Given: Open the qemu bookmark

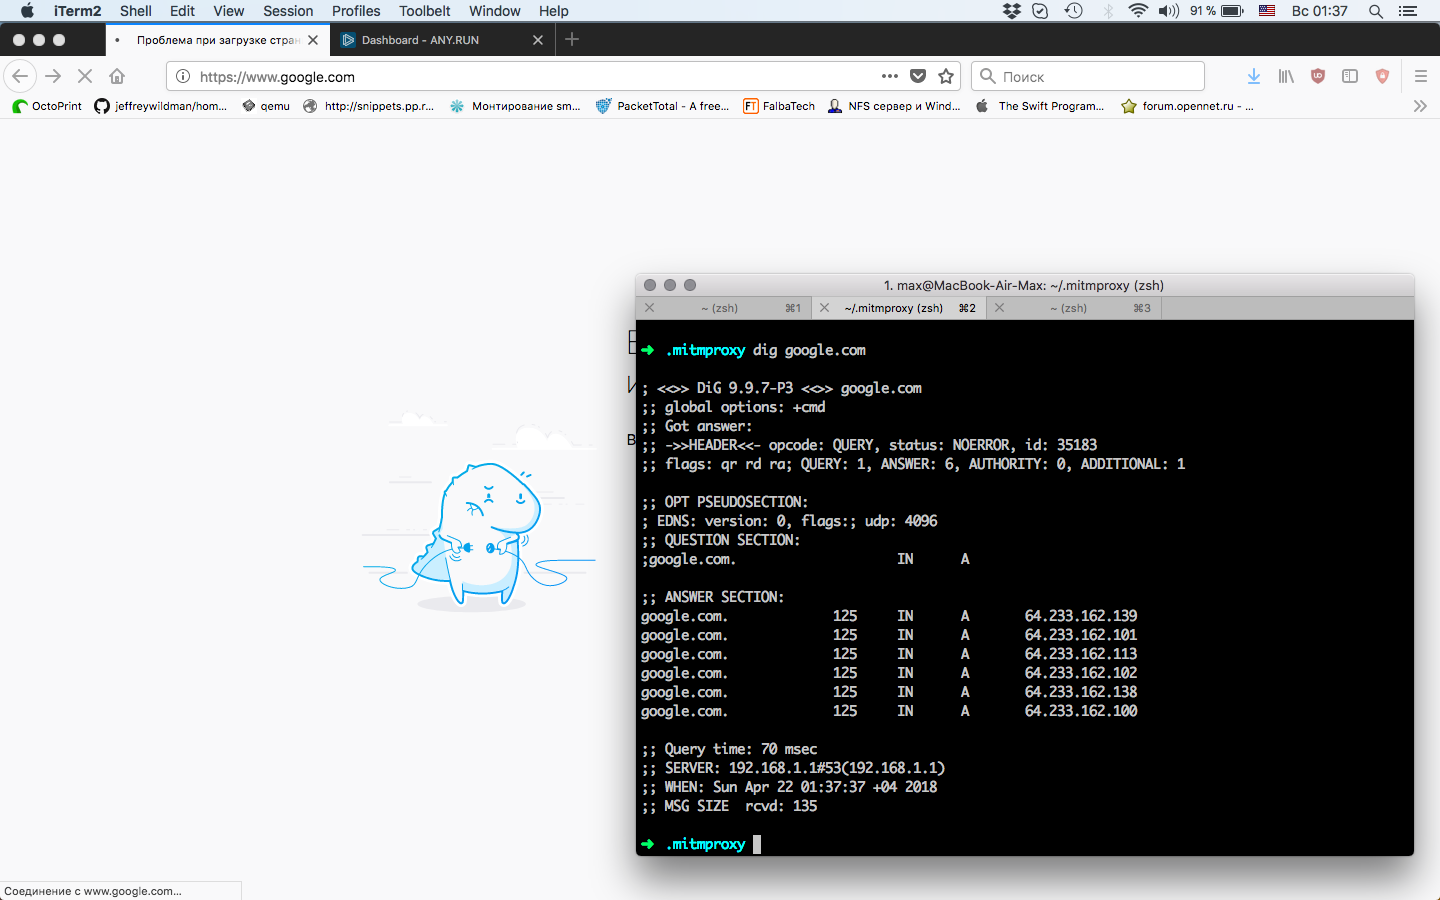Looking at the screenshot, I should tap(266, 106).
